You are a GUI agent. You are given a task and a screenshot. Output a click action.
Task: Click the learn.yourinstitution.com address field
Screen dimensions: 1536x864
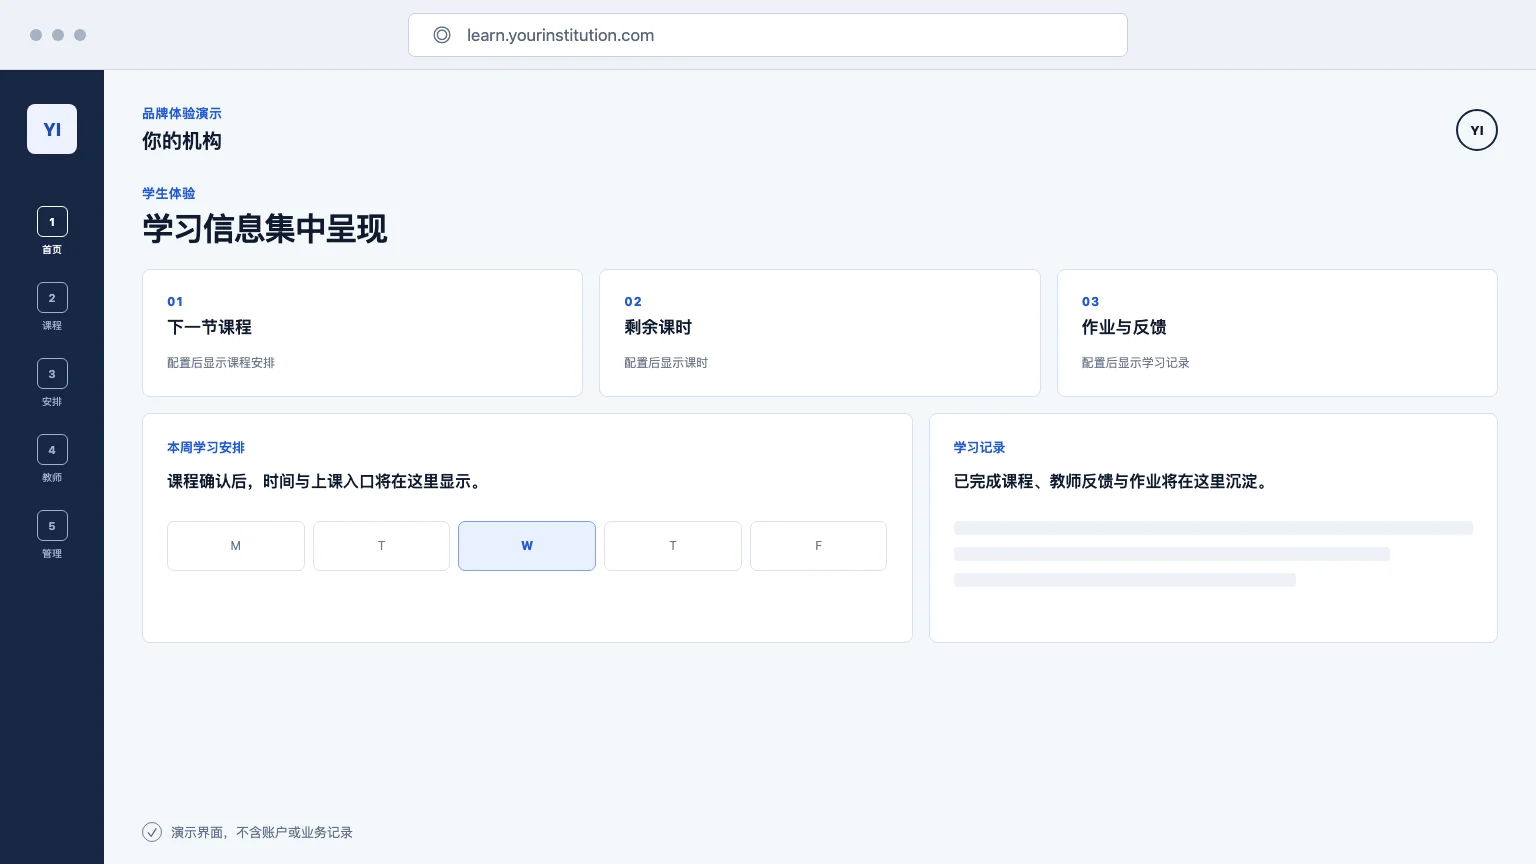pos(768,35)
